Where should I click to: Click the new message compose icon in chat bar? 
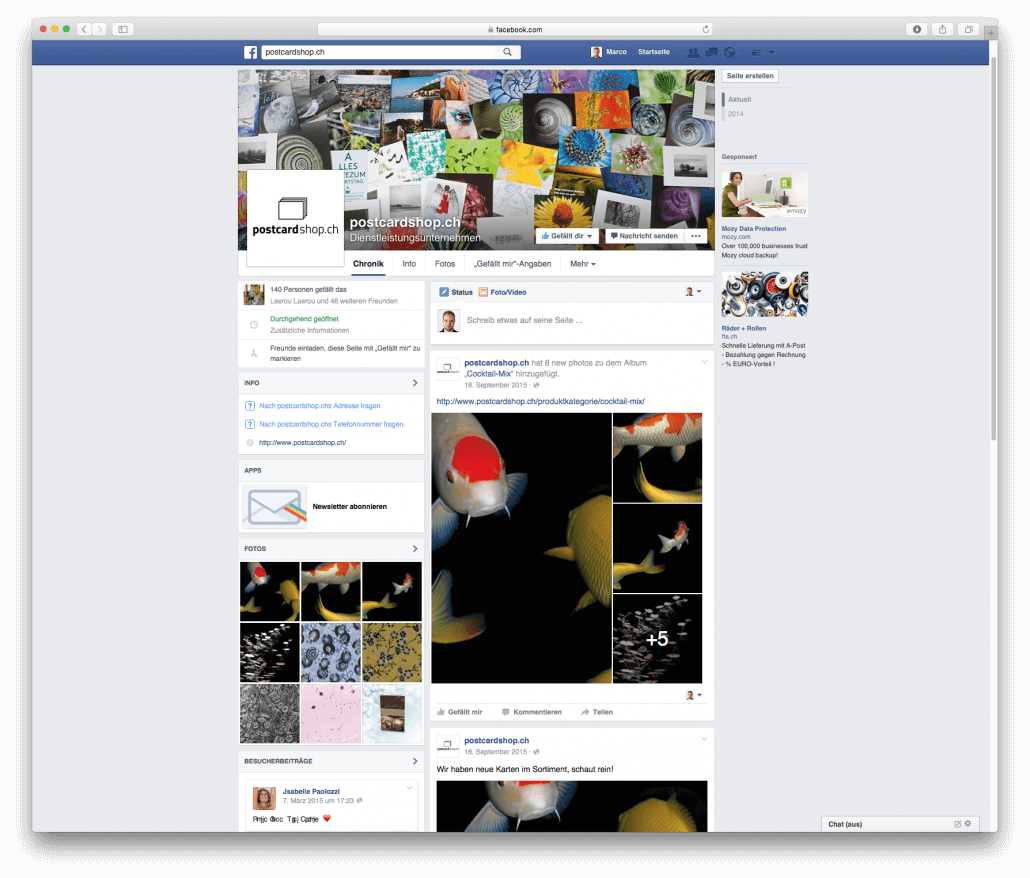(957, 823)
